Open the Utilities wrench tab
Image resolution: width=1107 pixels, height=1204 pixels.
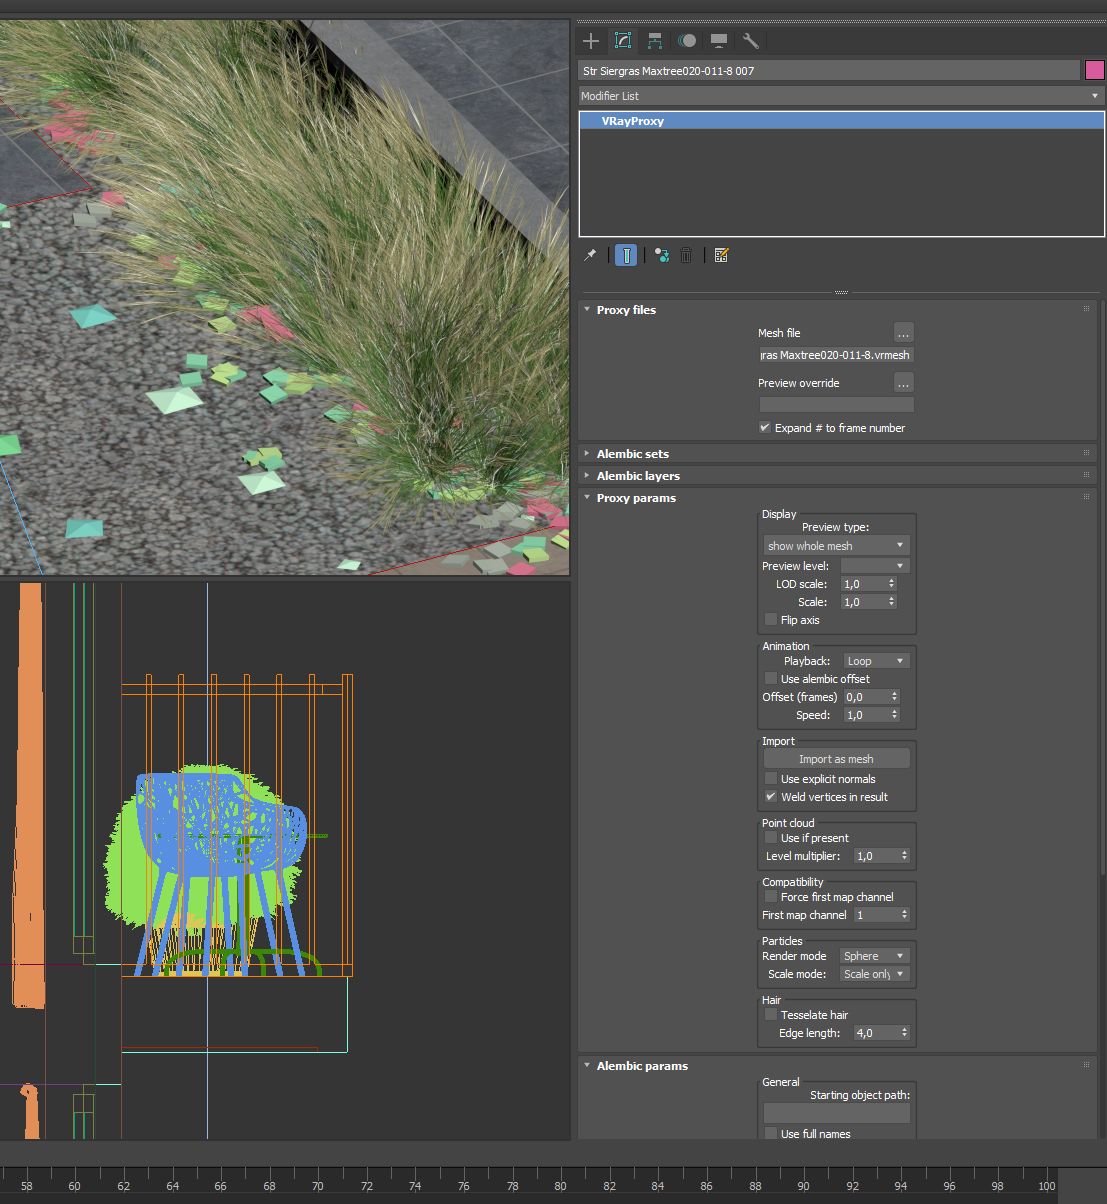[x=751, y=41]
